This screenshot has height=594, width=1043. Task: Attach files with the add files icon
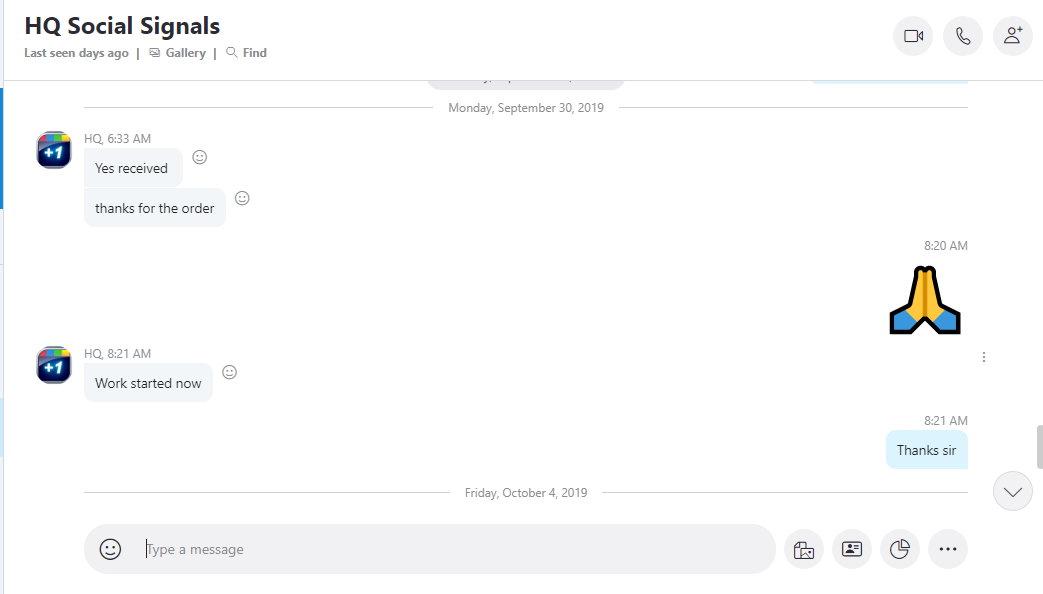tap(804, 549)
